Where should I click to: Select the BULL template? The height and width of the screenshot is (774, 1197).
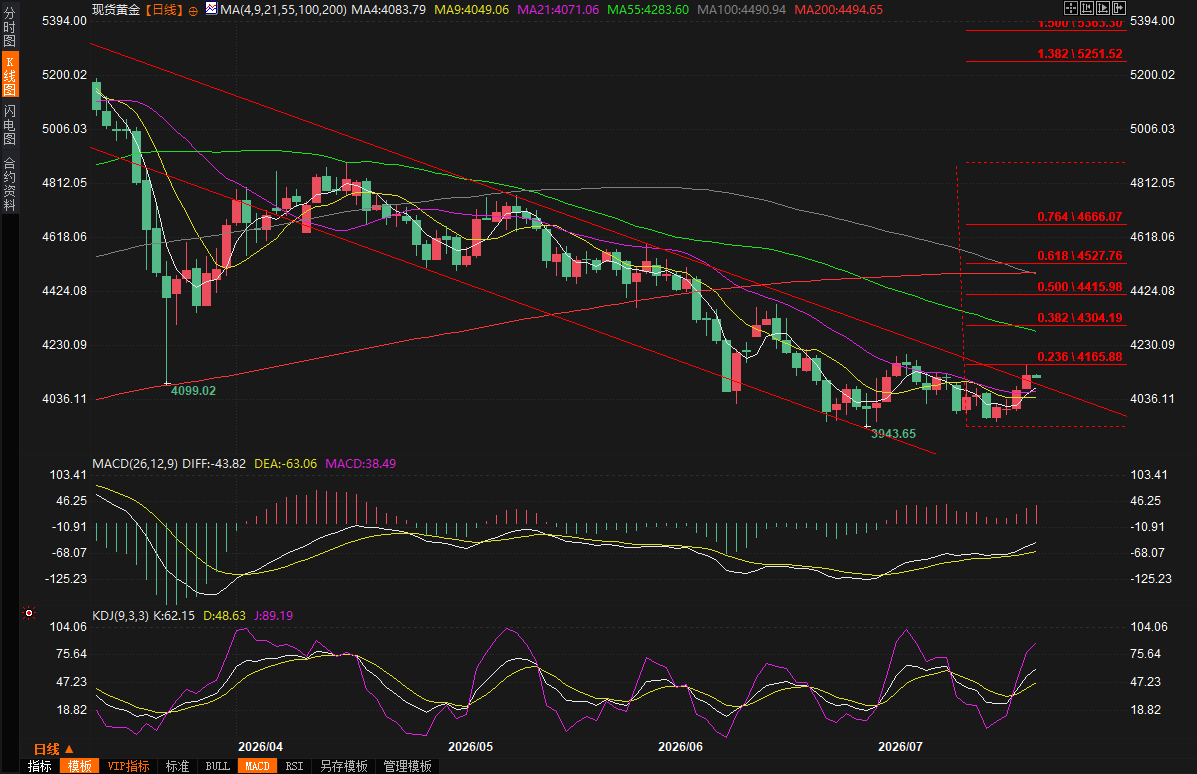coord(218,766)
